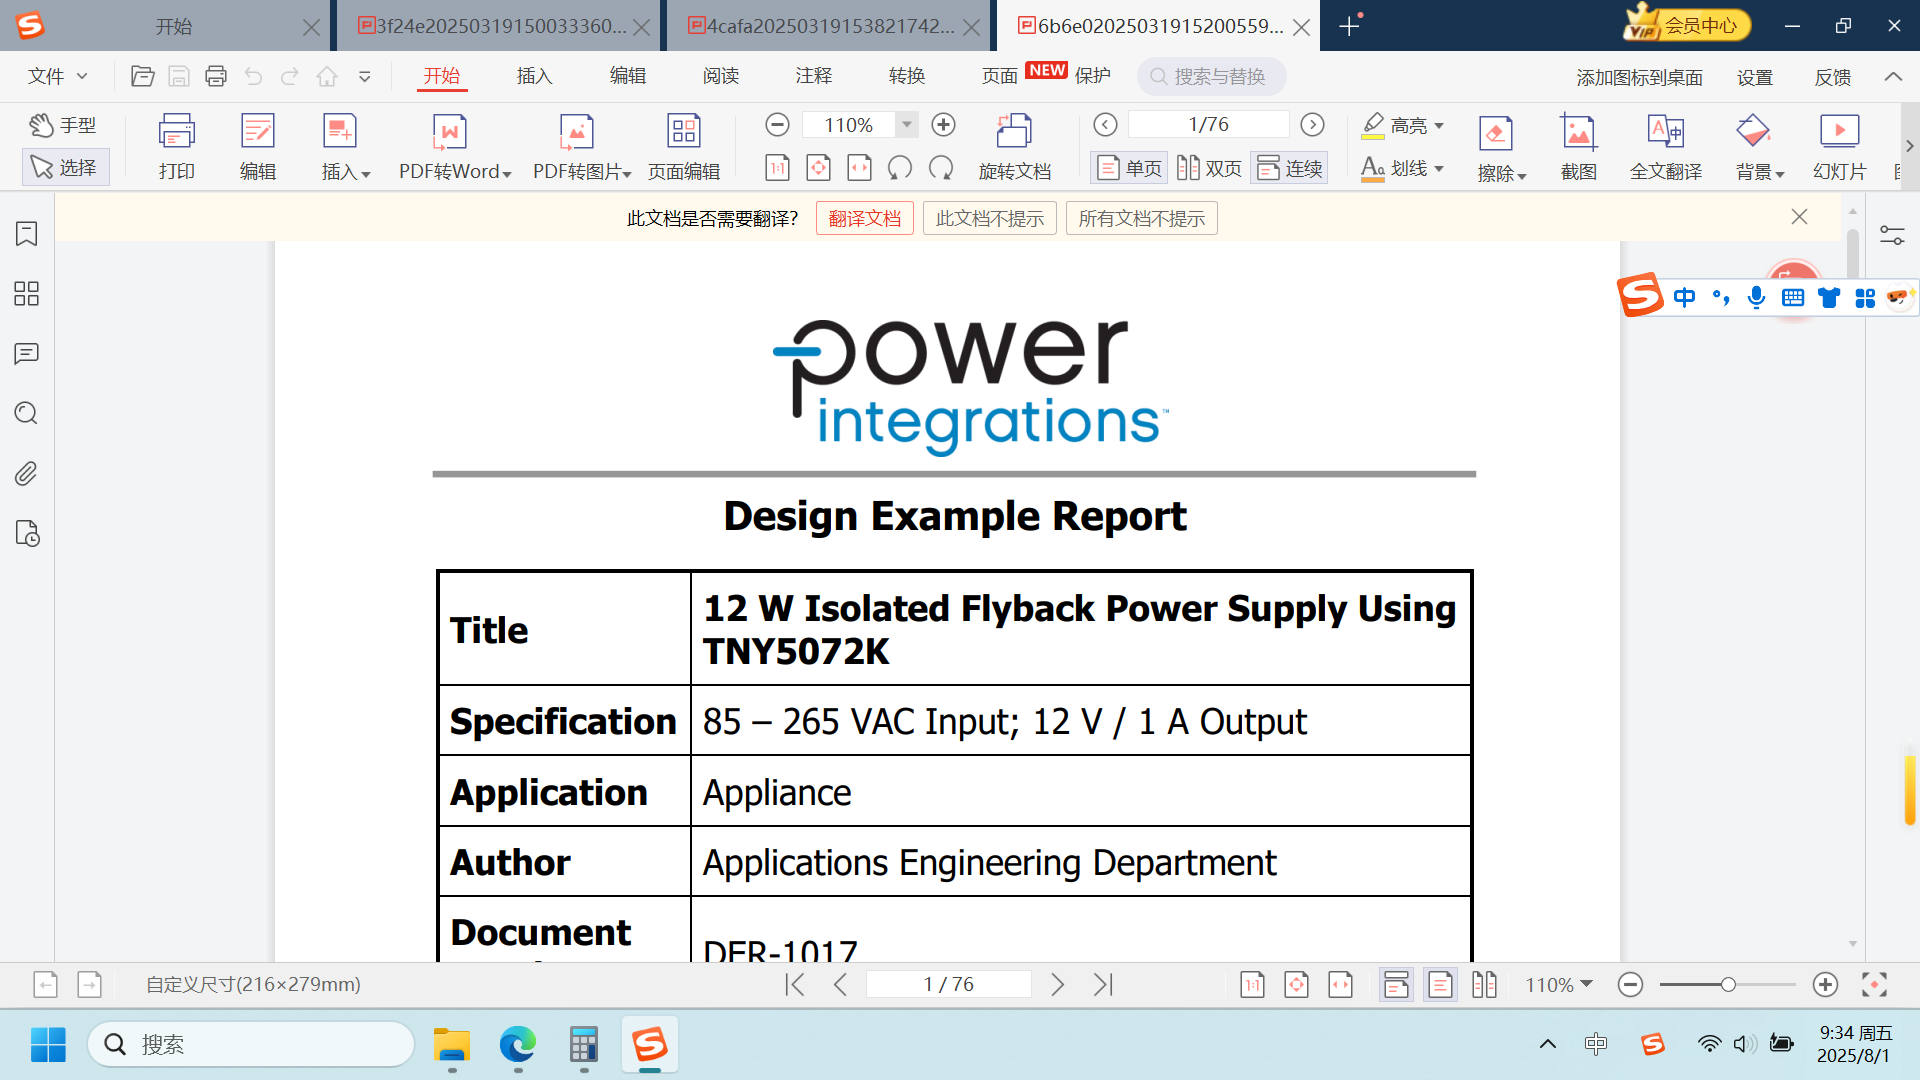Click the open file folder icon
This screenshot has height=1080, width=1920.
click(143, 76)
